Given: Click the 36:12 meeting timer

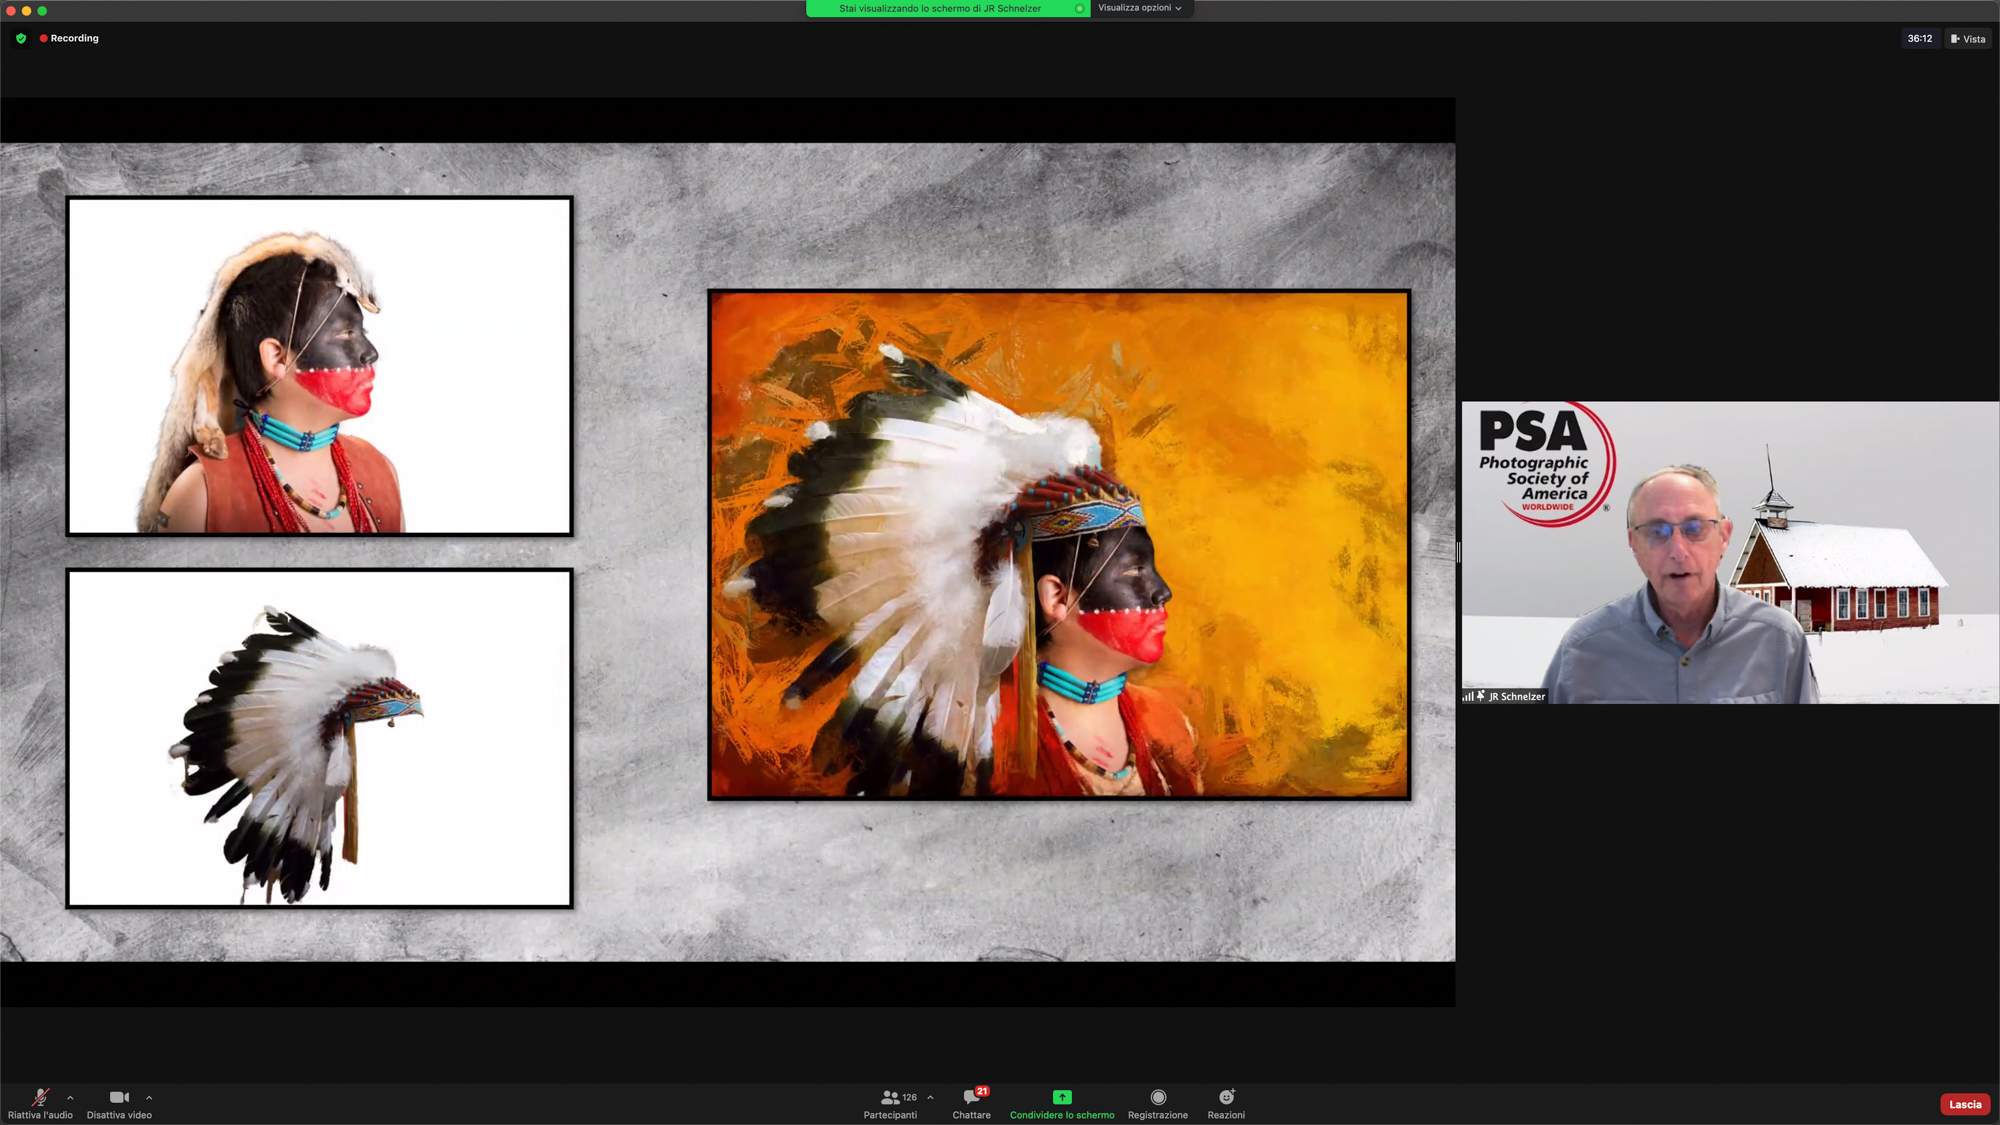Looking at the screenshot, I should [x=1919, y=39].
